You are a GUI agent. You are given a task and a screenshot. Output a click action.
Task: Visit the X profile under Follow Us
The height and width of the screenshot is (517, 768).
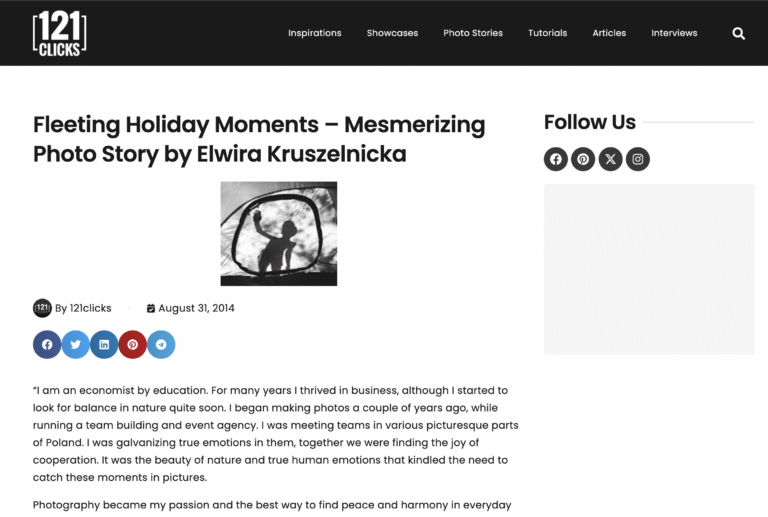click(x=610, y=159)
